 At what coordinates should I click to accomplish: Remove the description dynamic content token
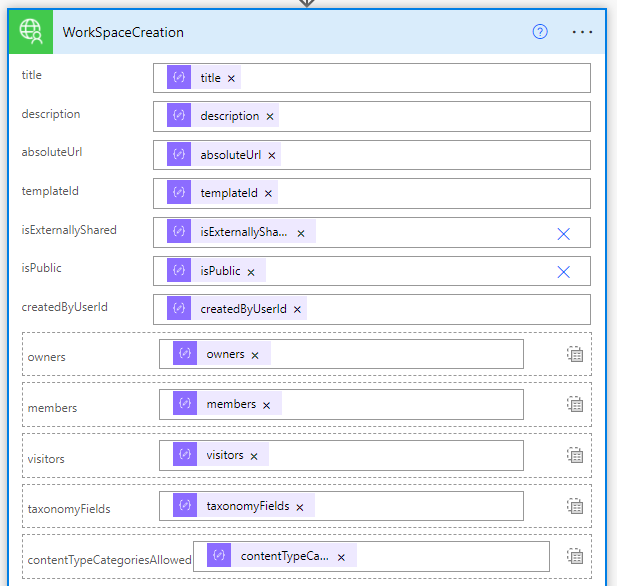tap(270, 117)
